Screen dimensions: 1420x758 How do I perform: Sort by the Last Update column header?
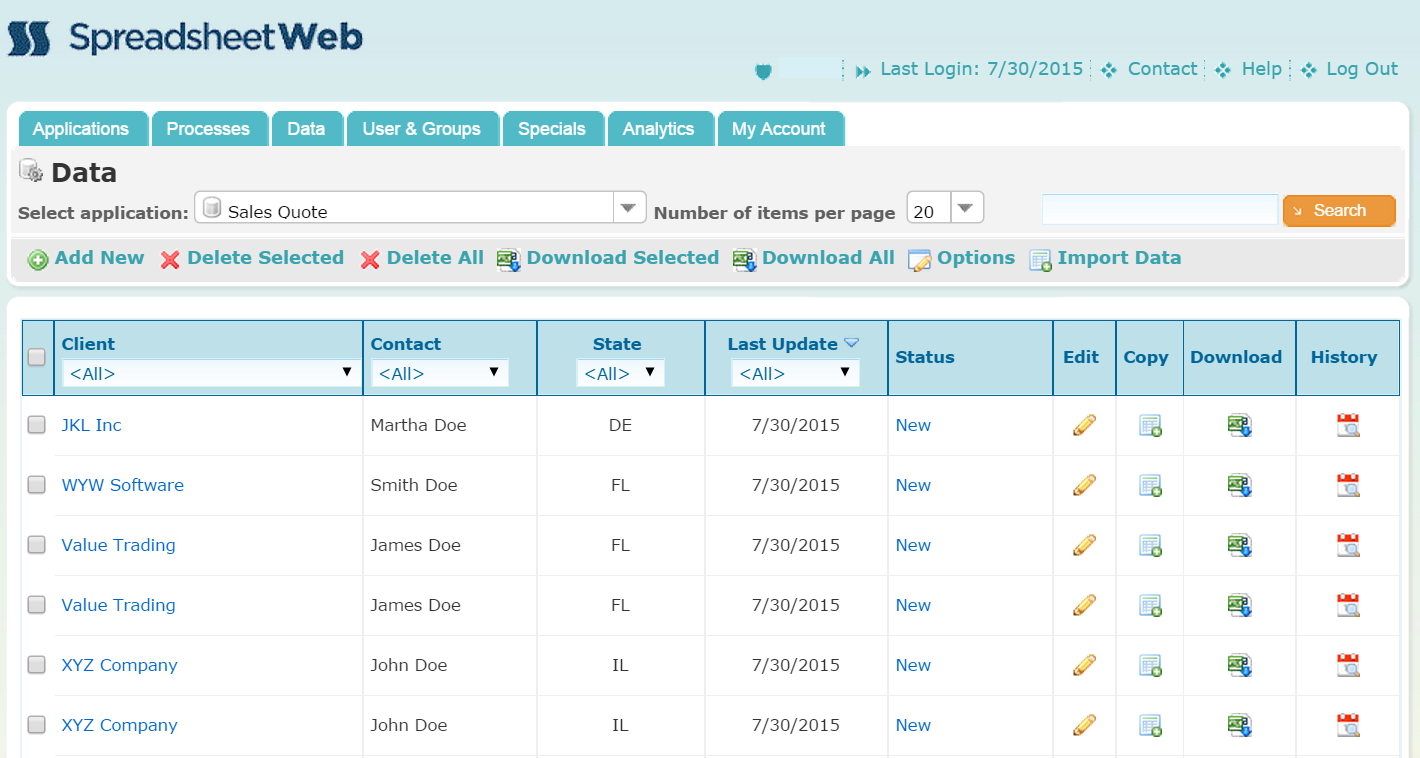[783, 344]
